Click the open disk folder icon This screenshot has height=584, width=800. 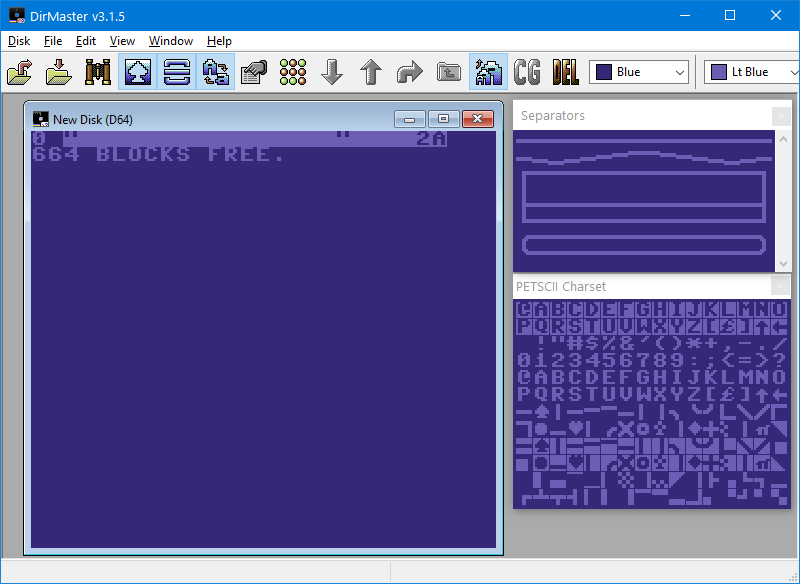click(20, 72)
